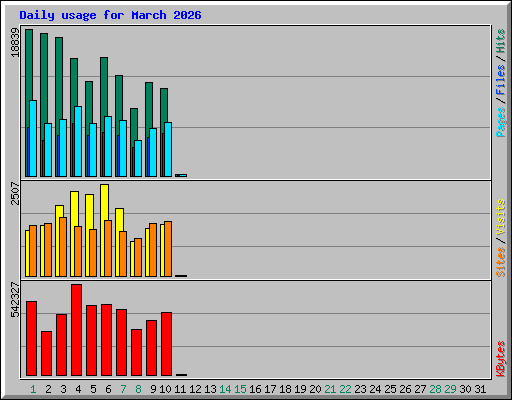Click day 11 on the date axis
Viewport: 512px width, 400px height.
click(180, 389)
